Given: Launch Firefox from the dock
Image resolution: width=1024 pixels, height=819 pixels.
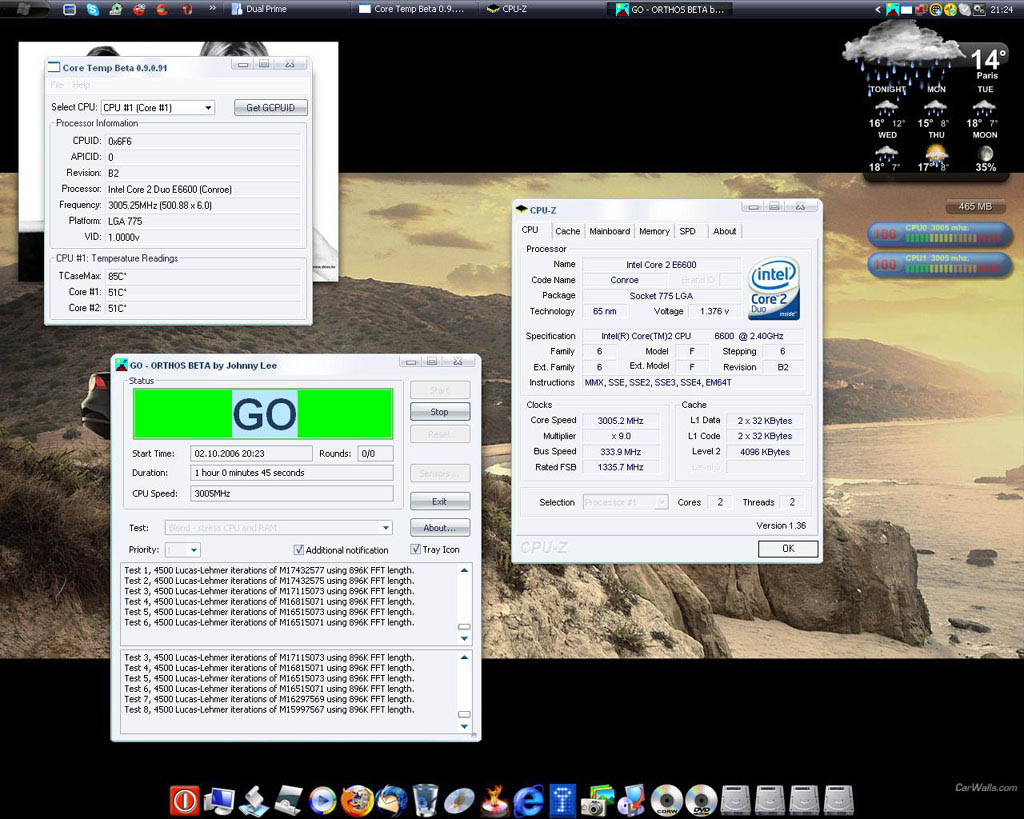Looking at the screenshot, I should tap(357, 800).
